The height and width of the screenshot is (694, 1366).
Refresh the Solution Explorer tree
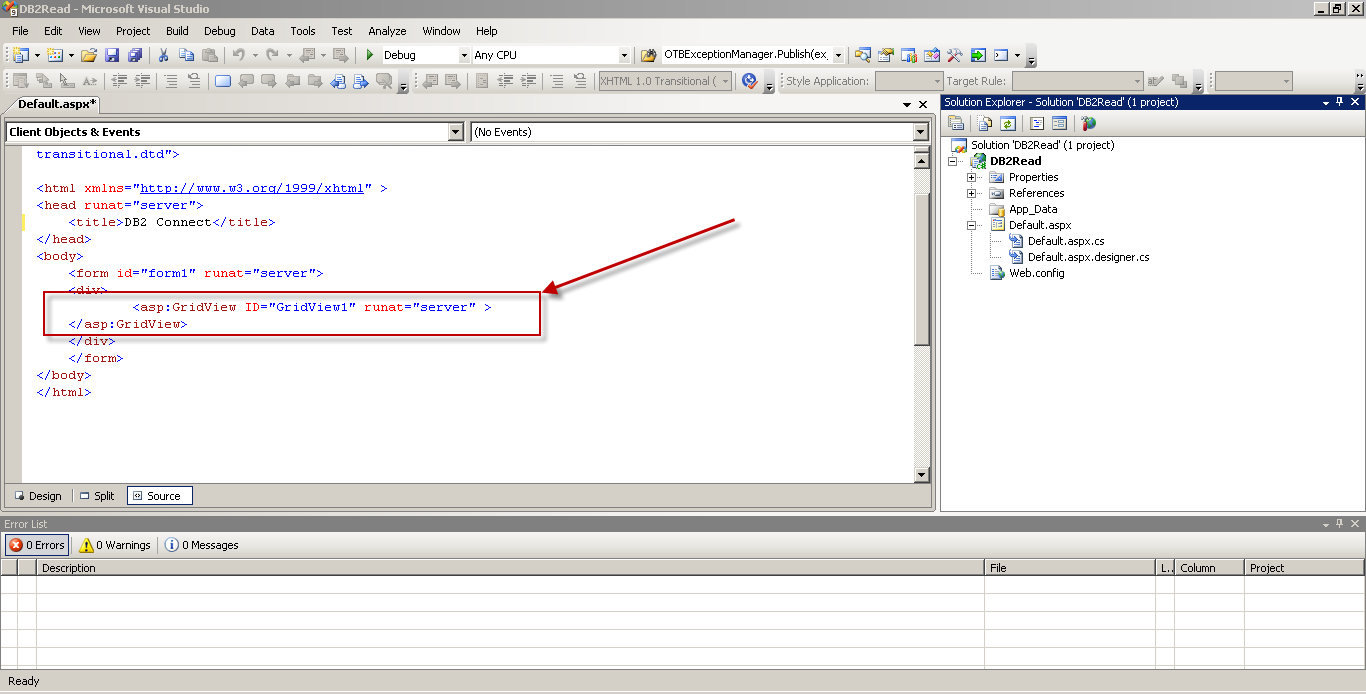(x=1007, y=123)
